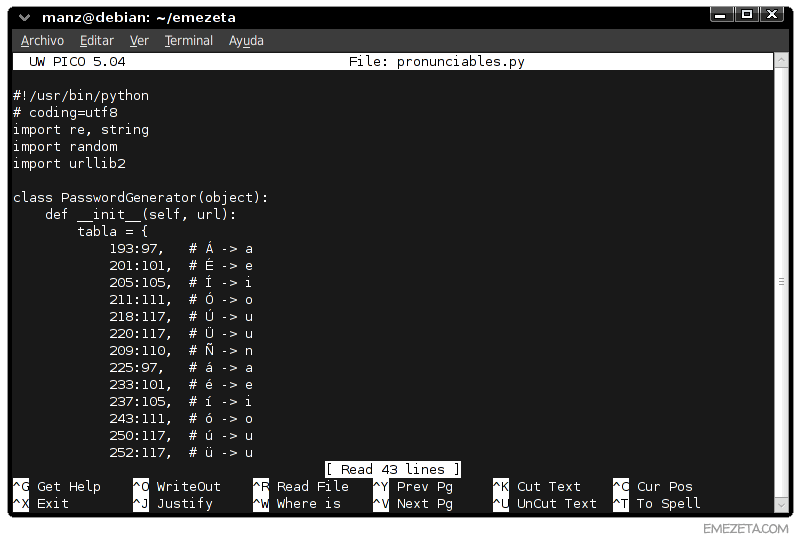Click the ^V Next Pg shortcut
Image resolution: width=800 pixels, height=541 pixels.
[413, 503]
